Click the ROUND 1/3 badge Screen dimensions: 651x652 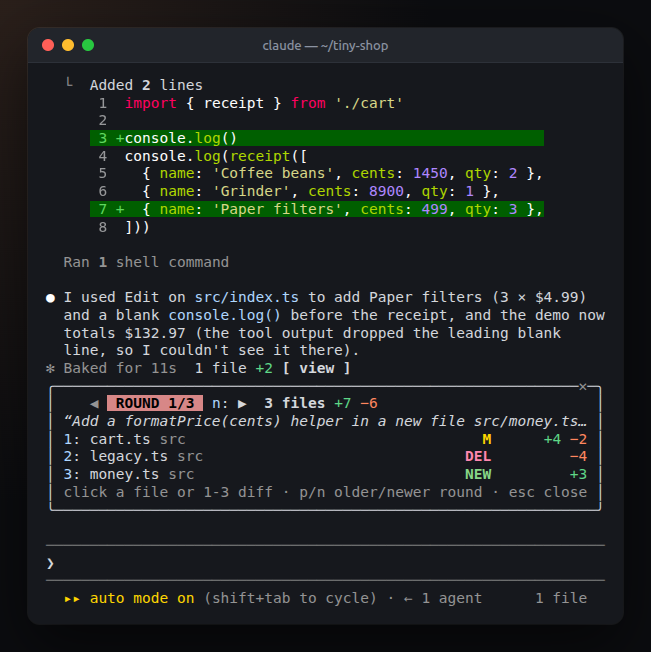pyautogui.click(x=155, y=403)
